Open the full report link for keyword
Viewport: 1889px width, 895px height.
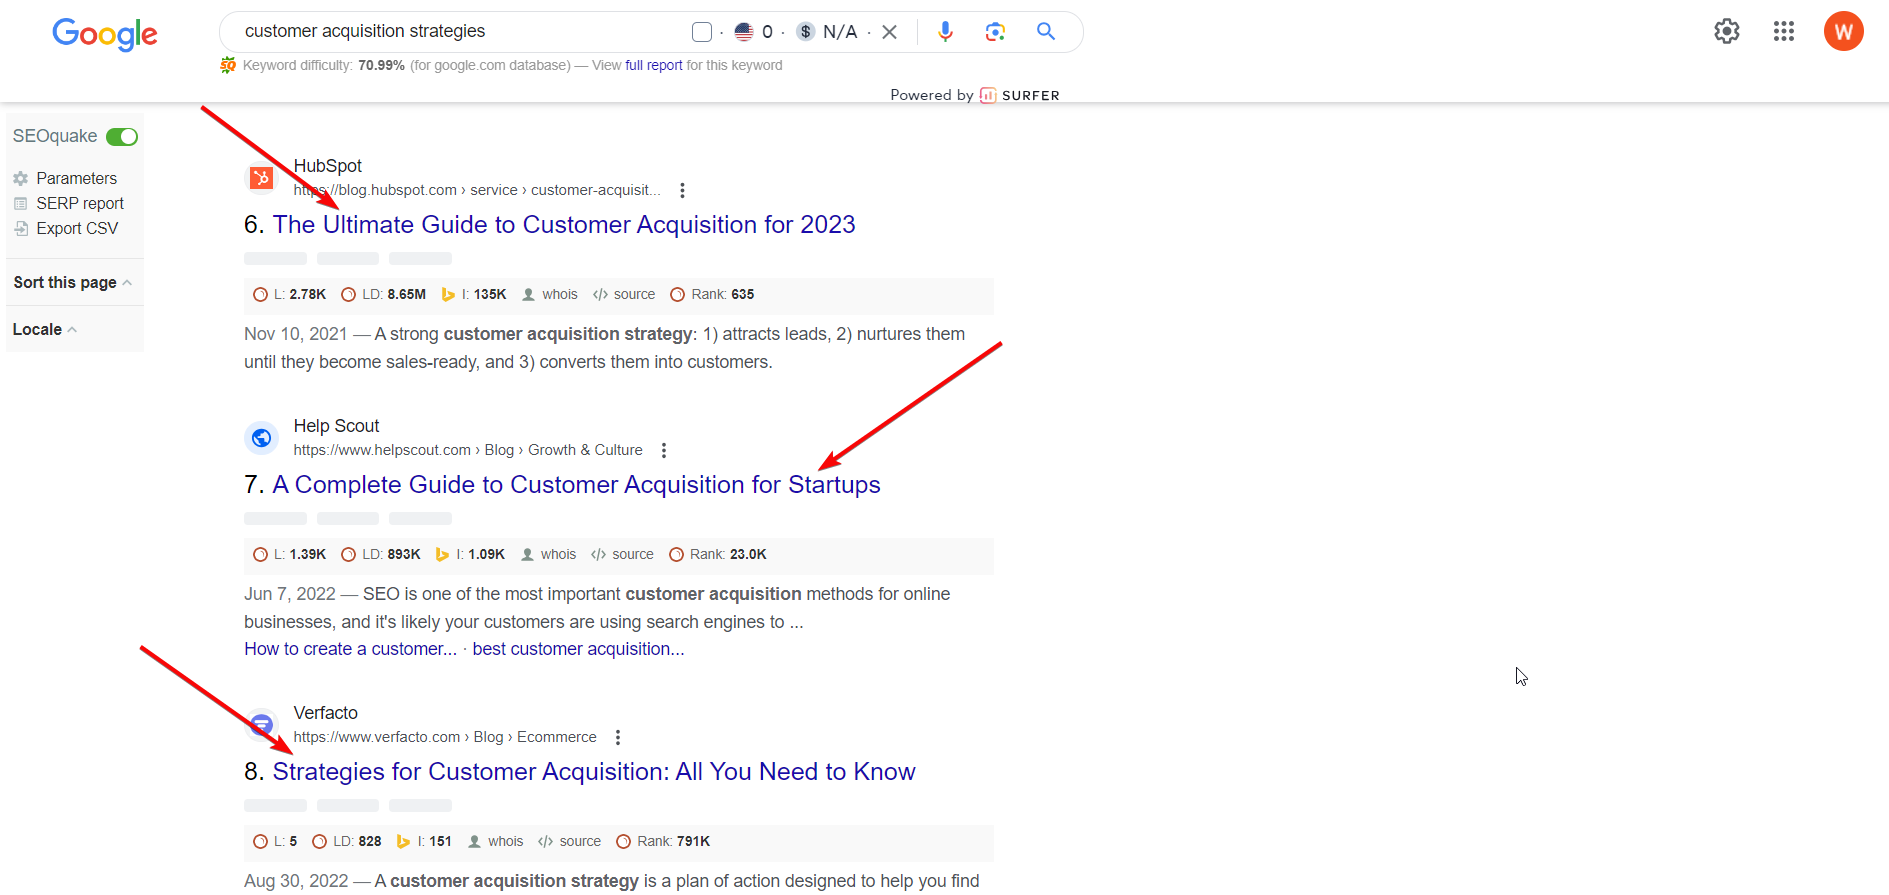[654, 65]
